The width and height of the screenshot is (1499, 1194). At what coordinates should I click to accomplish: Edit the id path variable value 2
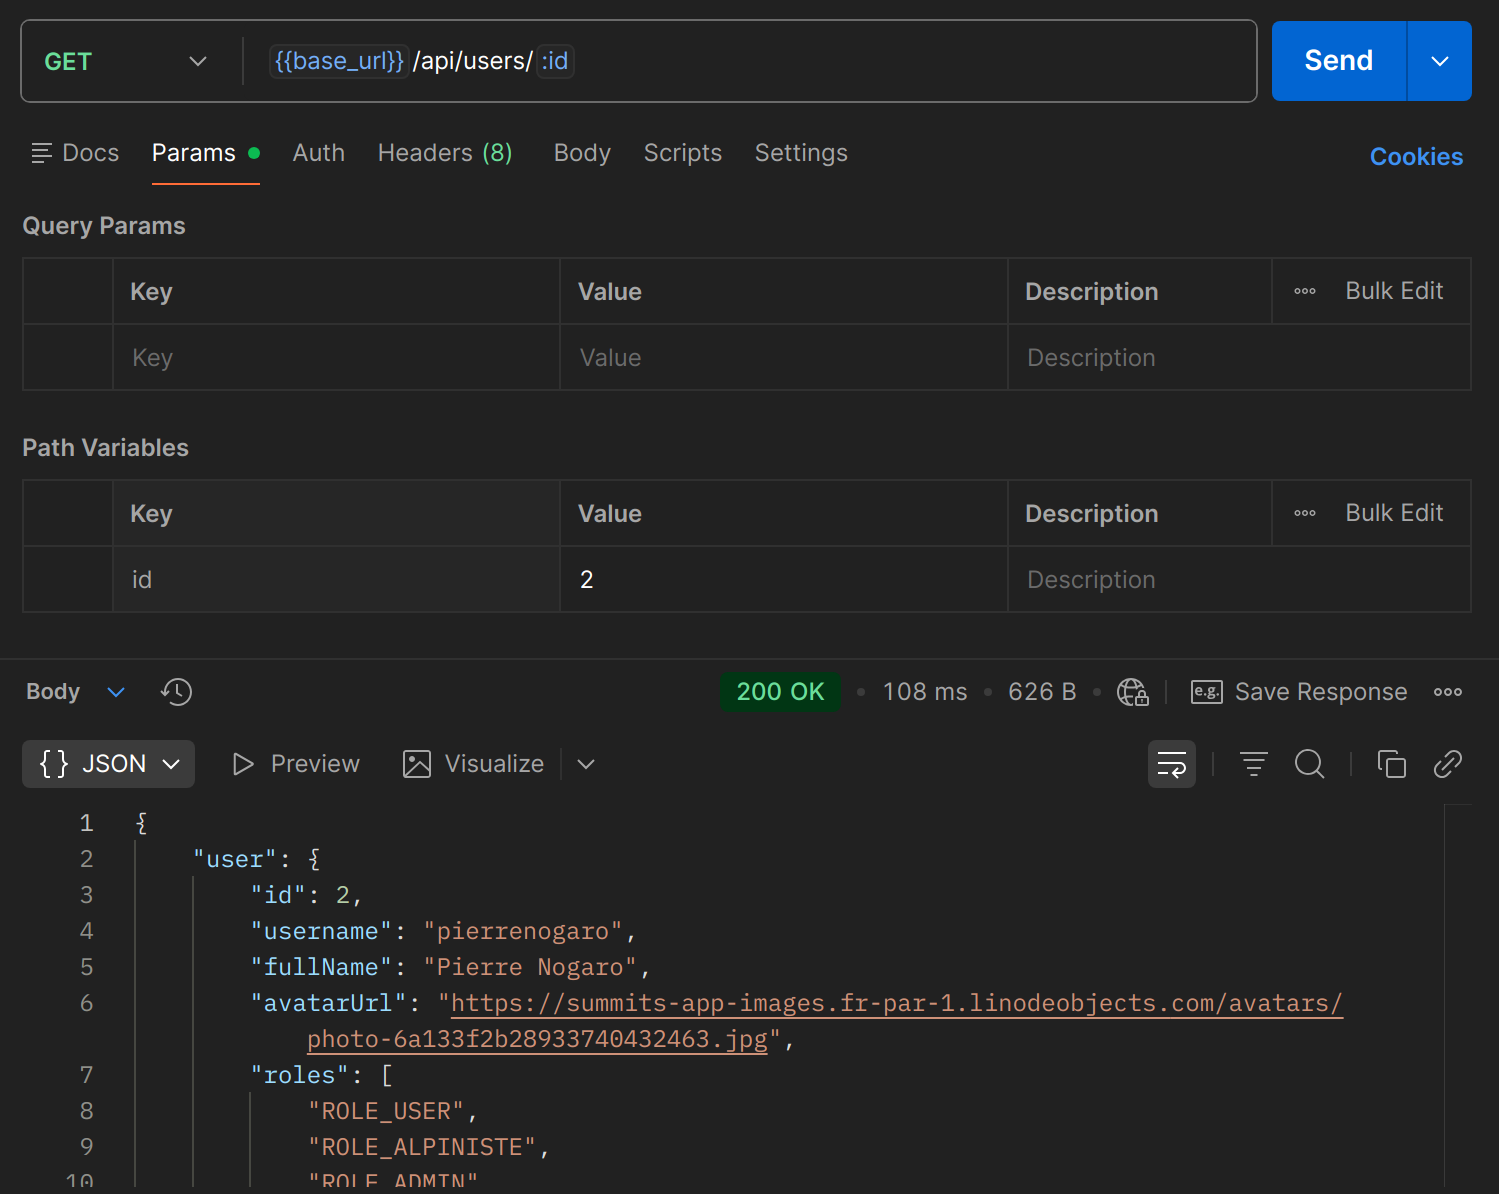pos(783,579)
